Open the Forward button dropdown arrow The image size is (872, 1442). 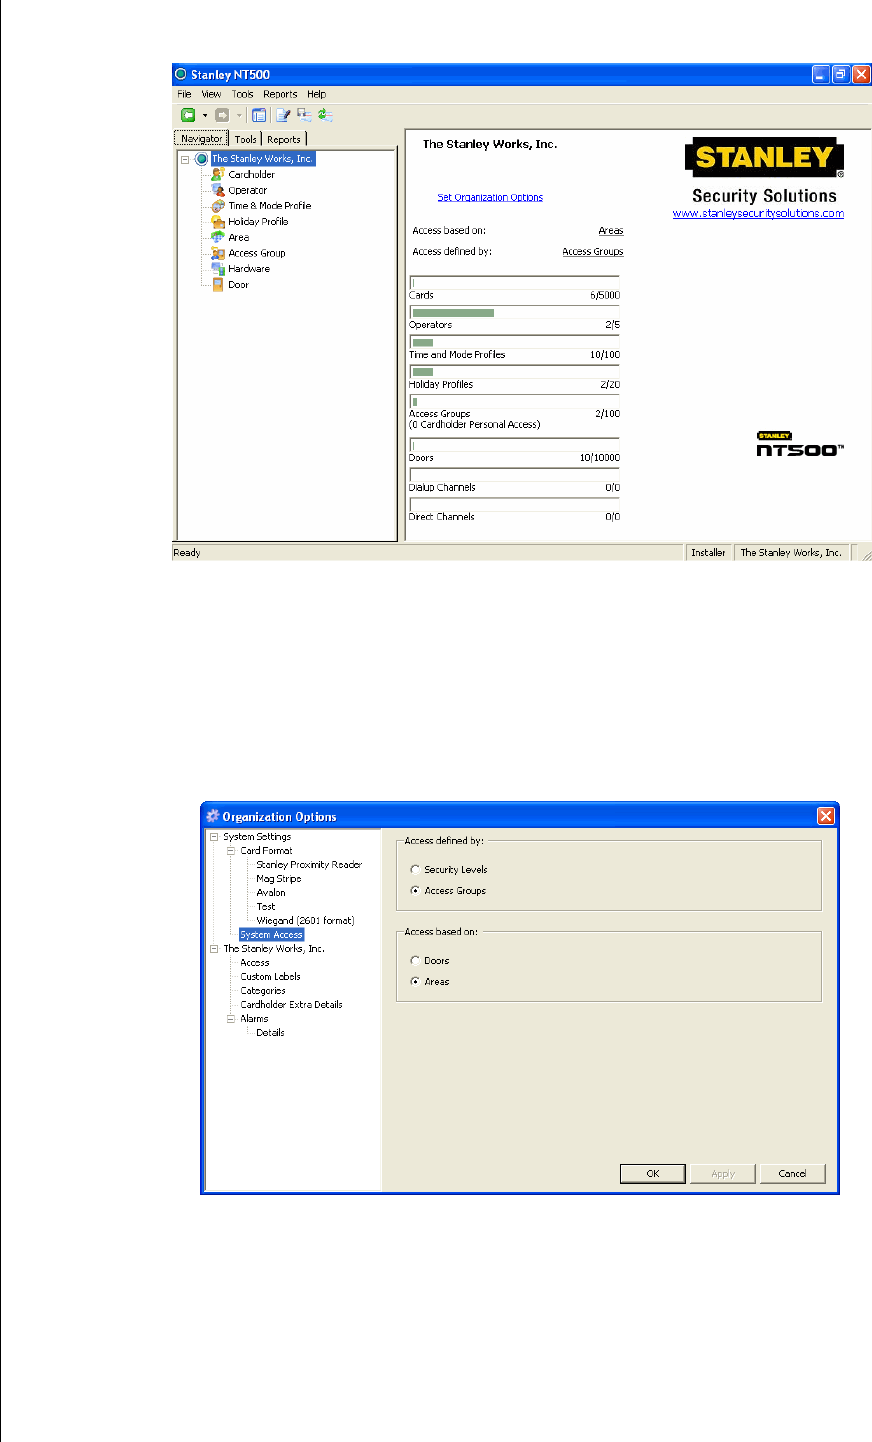click(240, 115)
